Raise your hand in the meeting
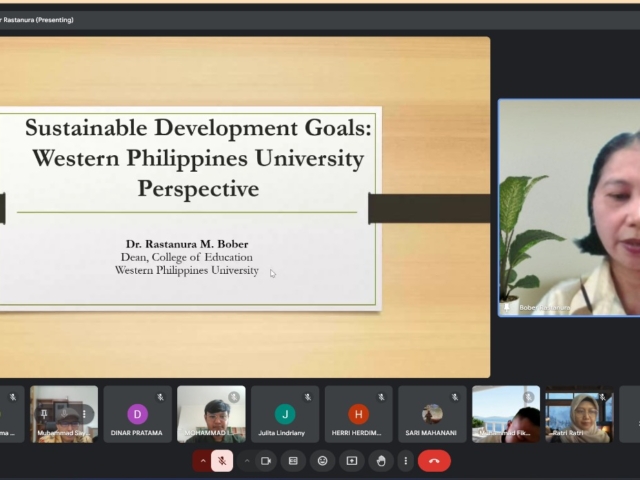Image resolution: width=640 pixels, height=480 pixels. point(381,461)
